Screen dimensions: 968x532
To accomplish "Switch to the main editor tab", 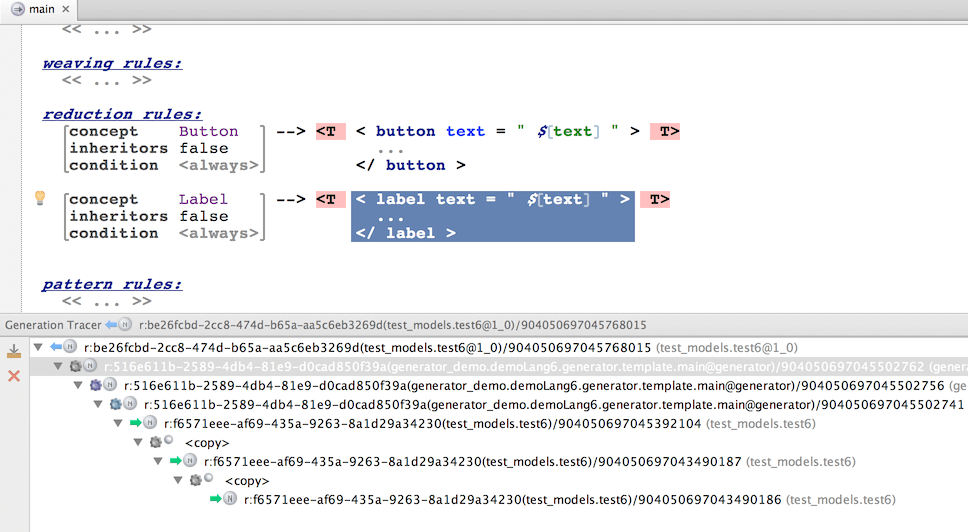I will pyautogui.click(x=41, y=9).
